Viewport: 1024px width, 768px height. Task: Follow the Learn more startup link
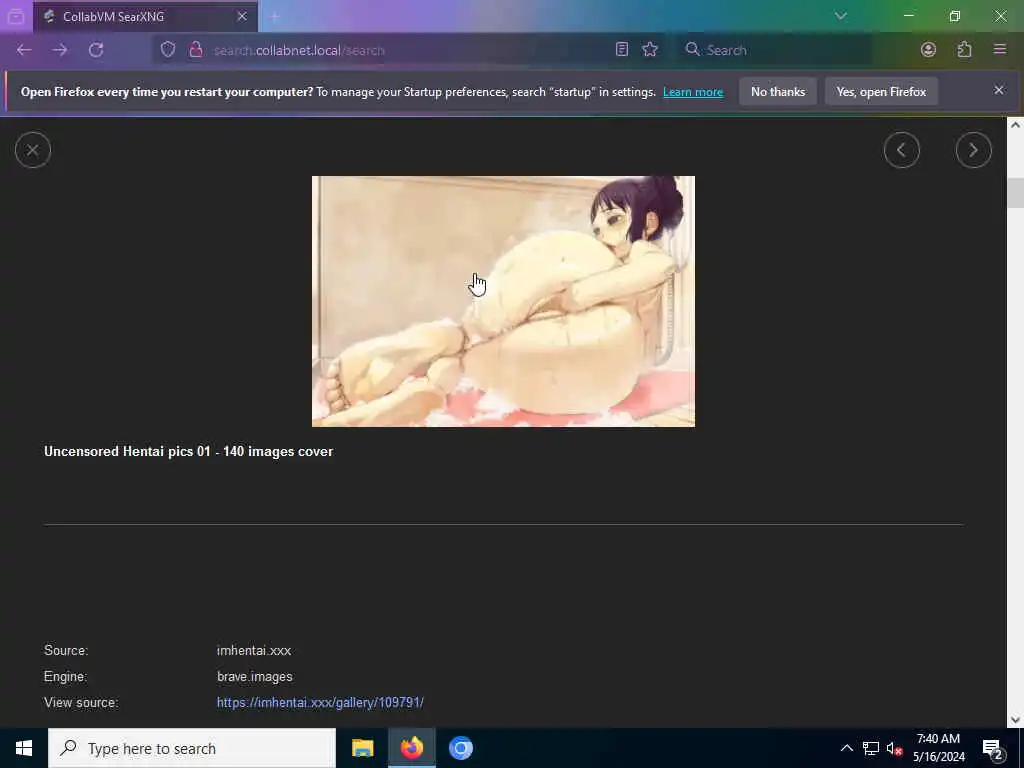pos(693,92)
